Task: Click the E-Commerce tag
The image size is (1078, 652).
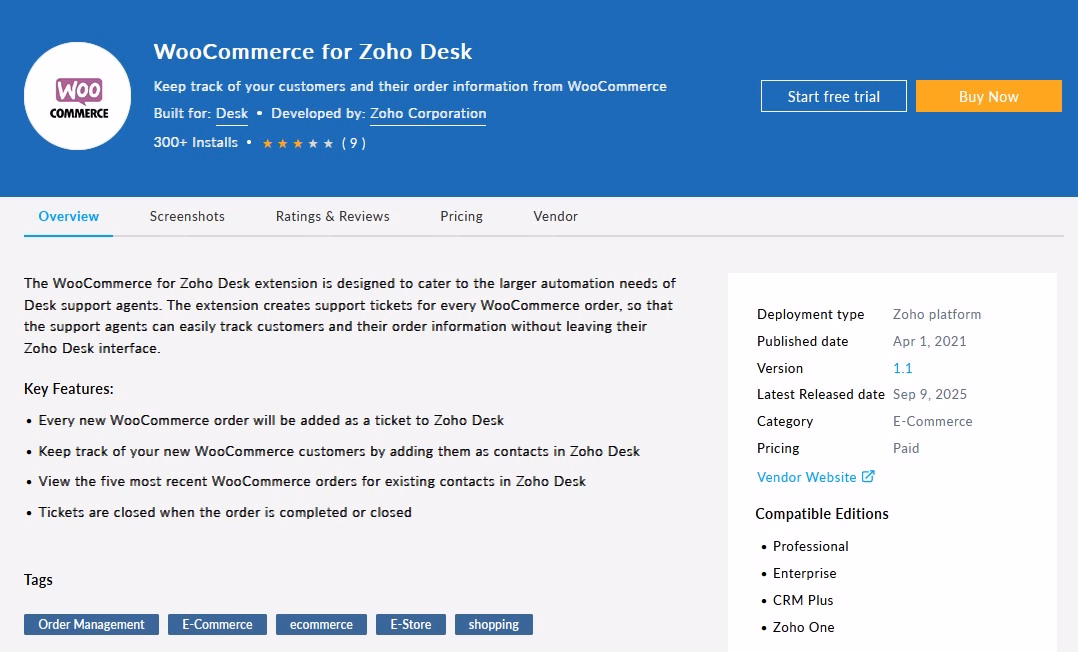Action: pos(217,624)
